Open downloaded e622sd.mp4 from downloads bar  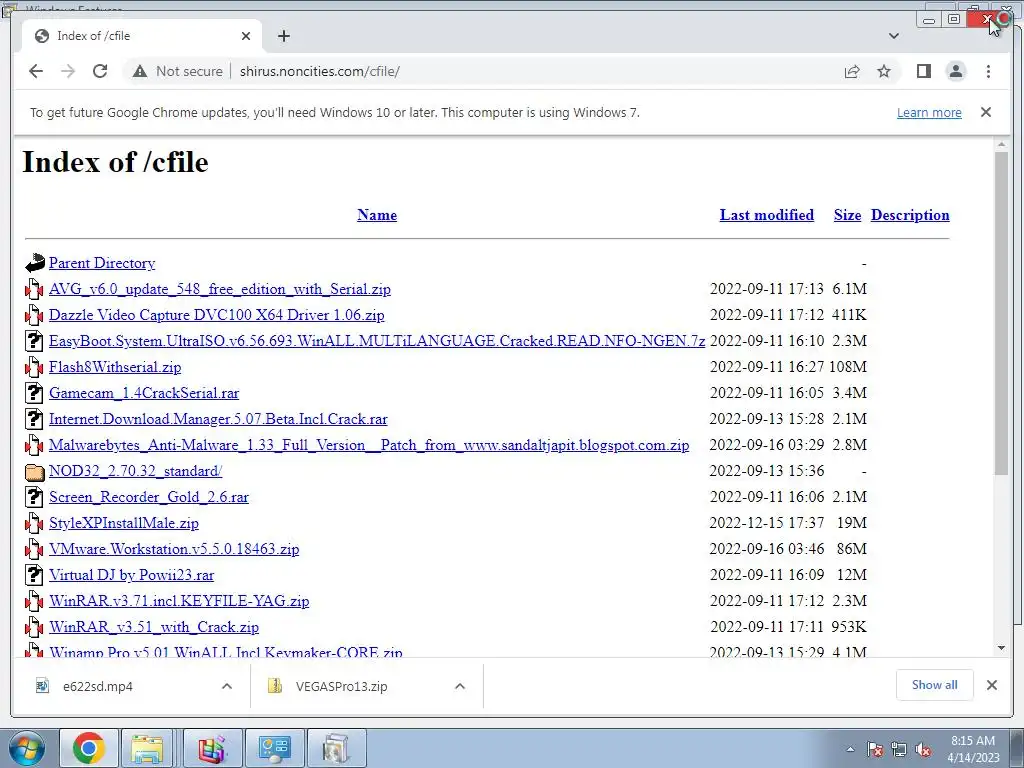pos(98,686)
